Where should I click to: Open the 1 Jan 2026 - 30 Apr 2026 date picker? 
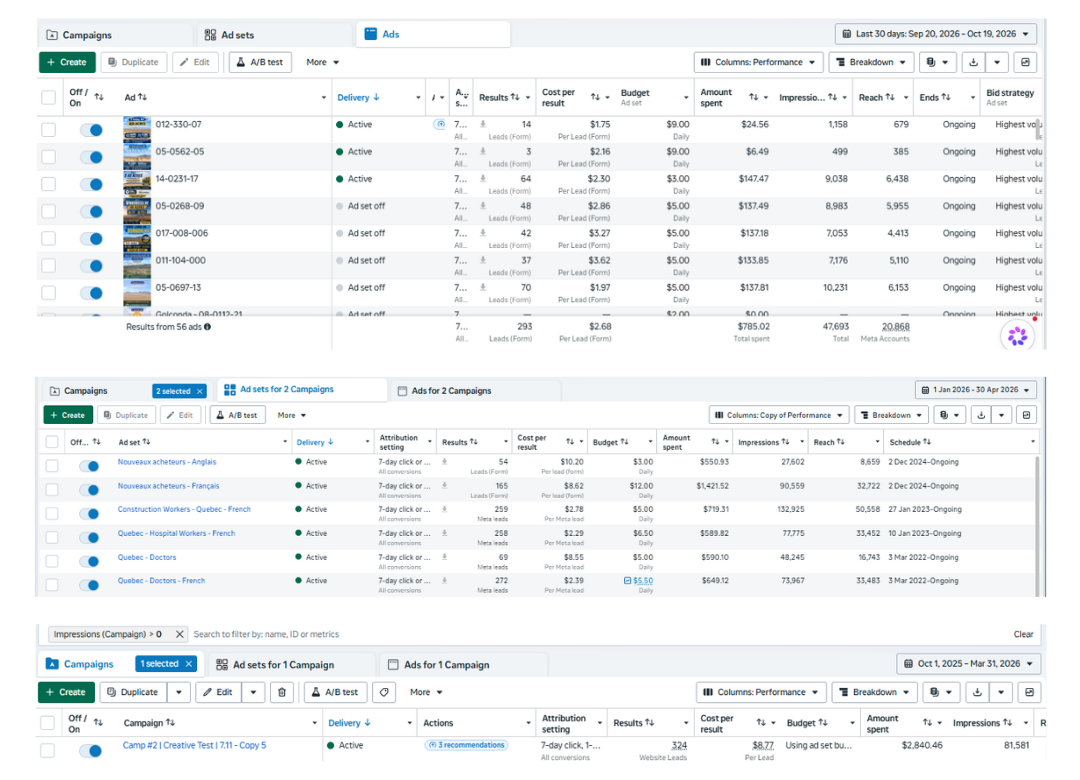coord(975,390)
